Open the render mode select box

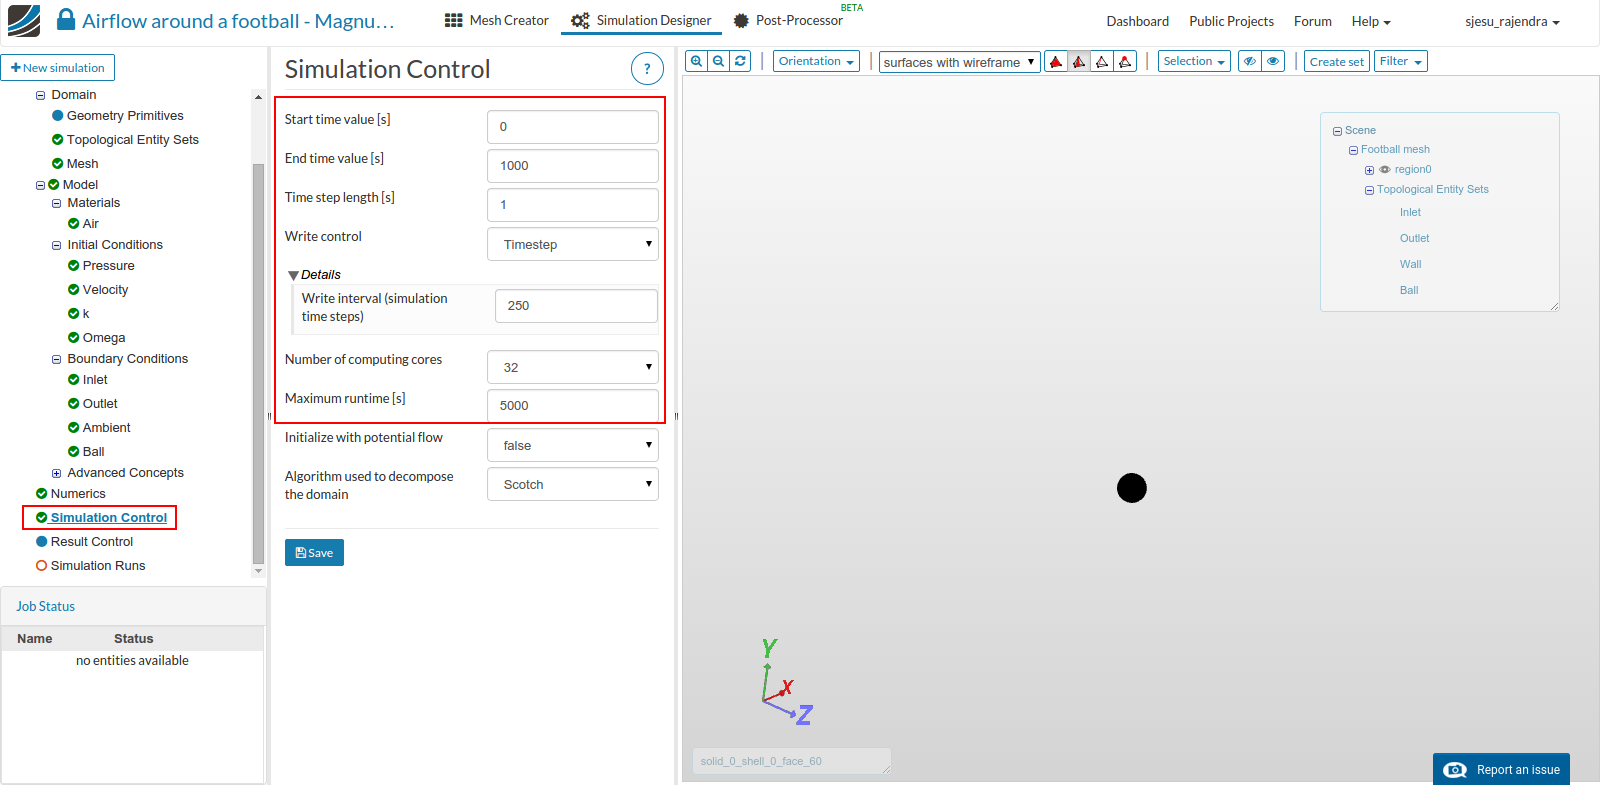[959, 62]
